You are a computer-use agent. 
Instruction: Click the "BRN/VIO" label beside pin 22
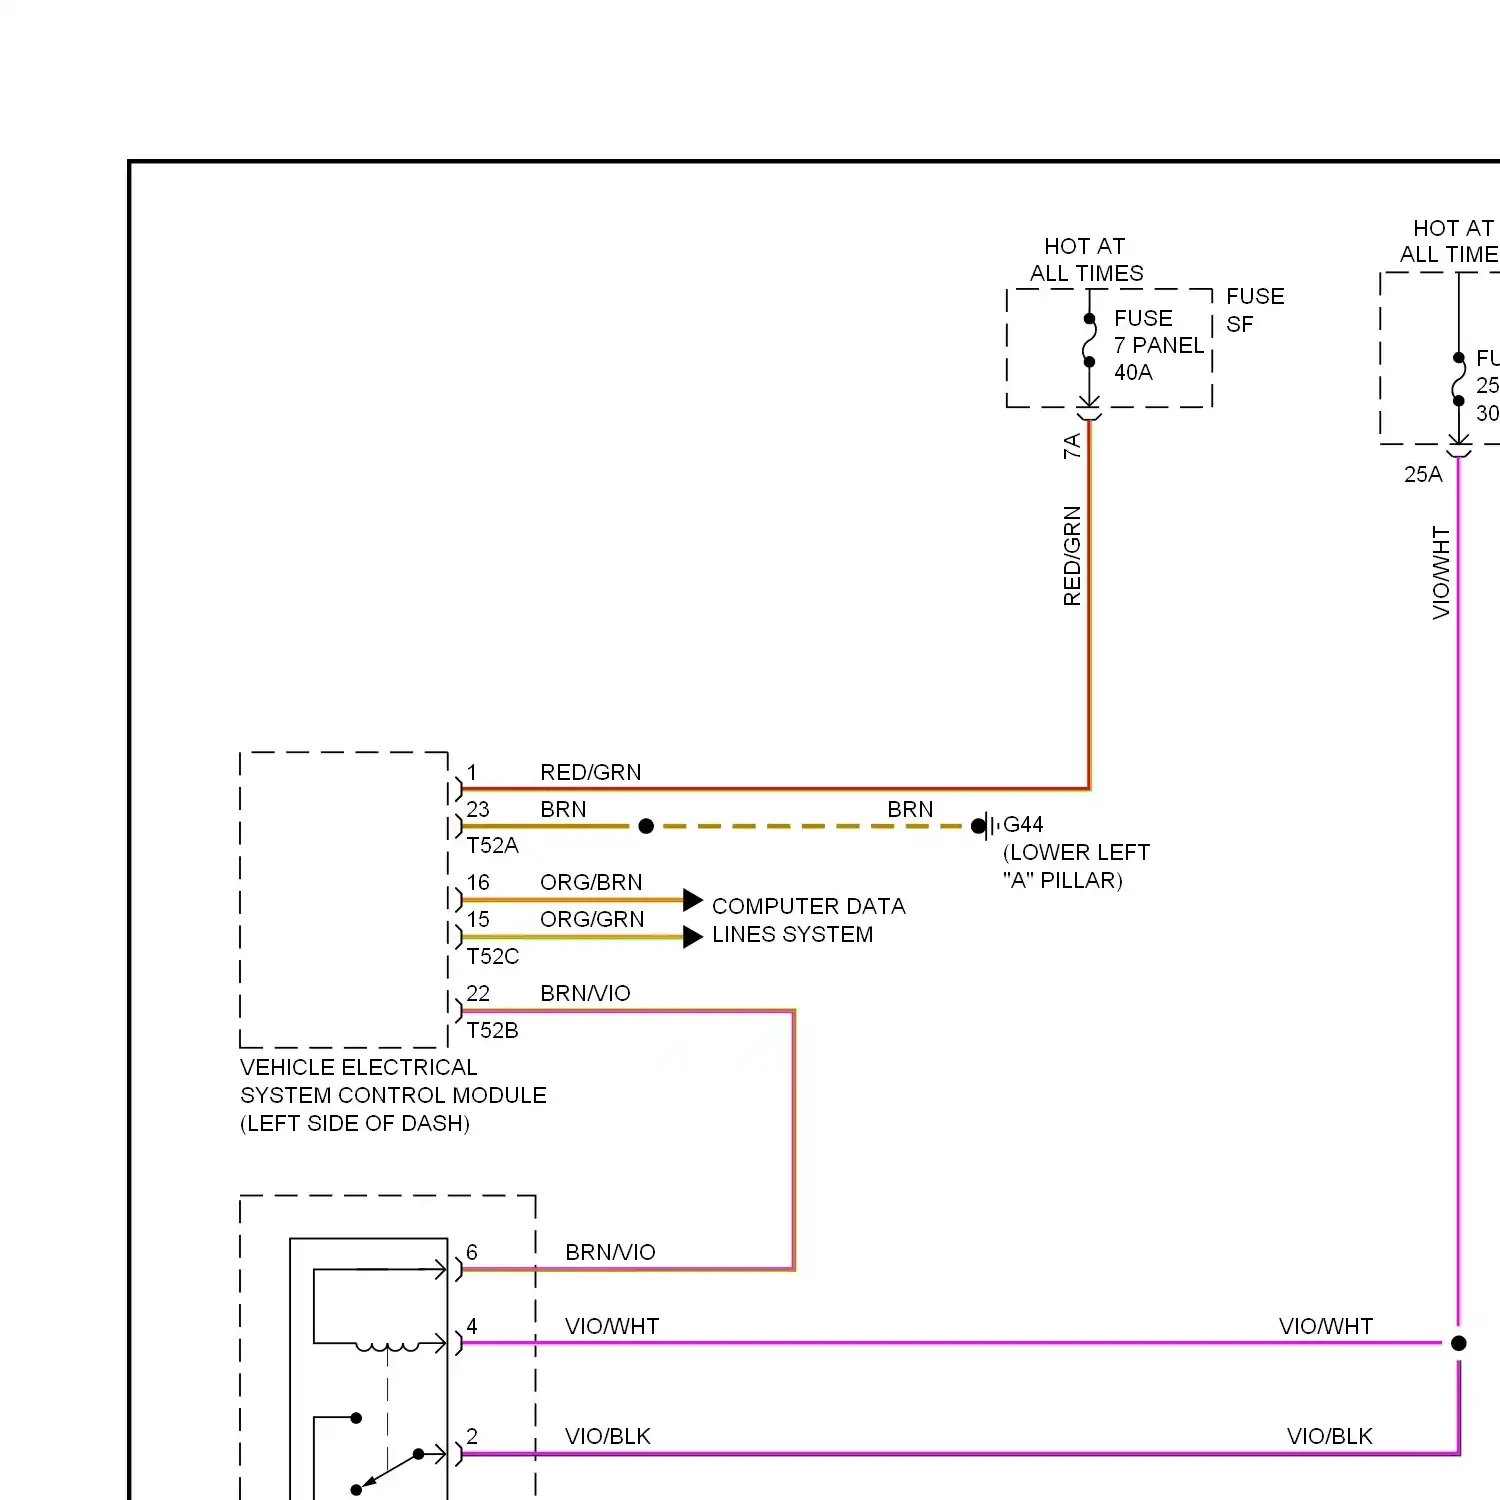pyautogui.click(x=585, y=993)
